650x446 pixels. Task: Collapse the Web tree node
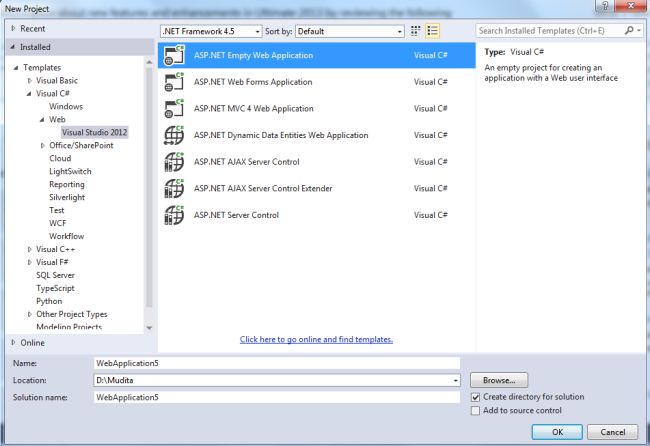(42, 119)
